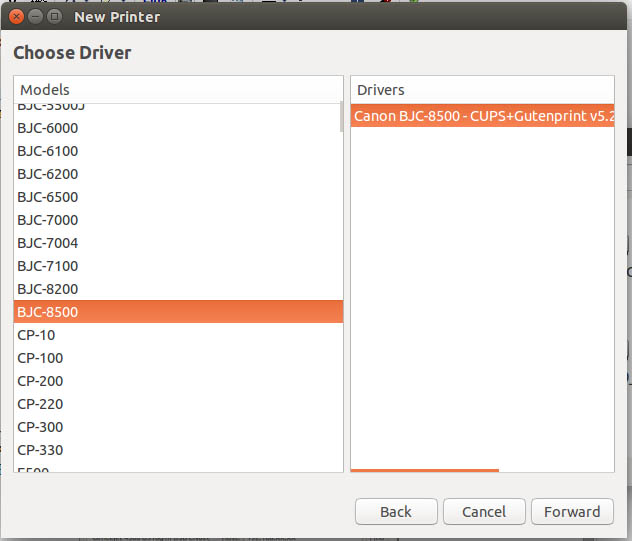Select model BJC-6000
The width and height of the screenshot is (632, 541).
pyautogui.click(x=178, y=128)
